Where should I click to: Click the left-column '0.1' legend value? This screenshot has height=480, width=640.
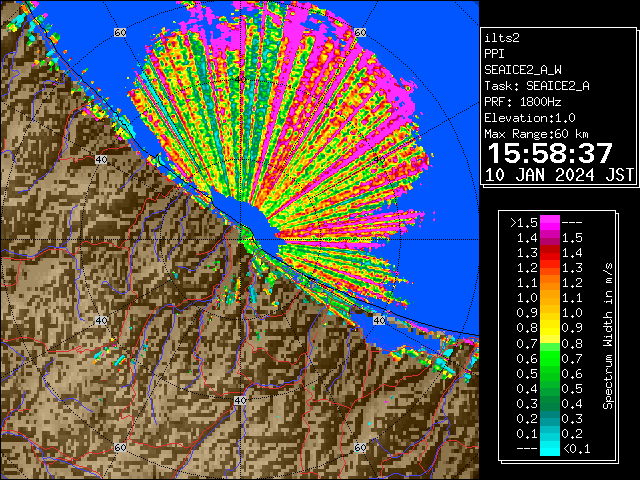coord(527,434)
